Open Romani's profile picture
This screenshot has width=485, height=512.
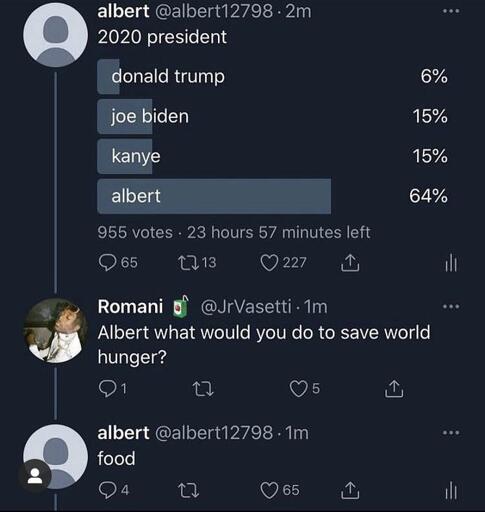point(55,330)
